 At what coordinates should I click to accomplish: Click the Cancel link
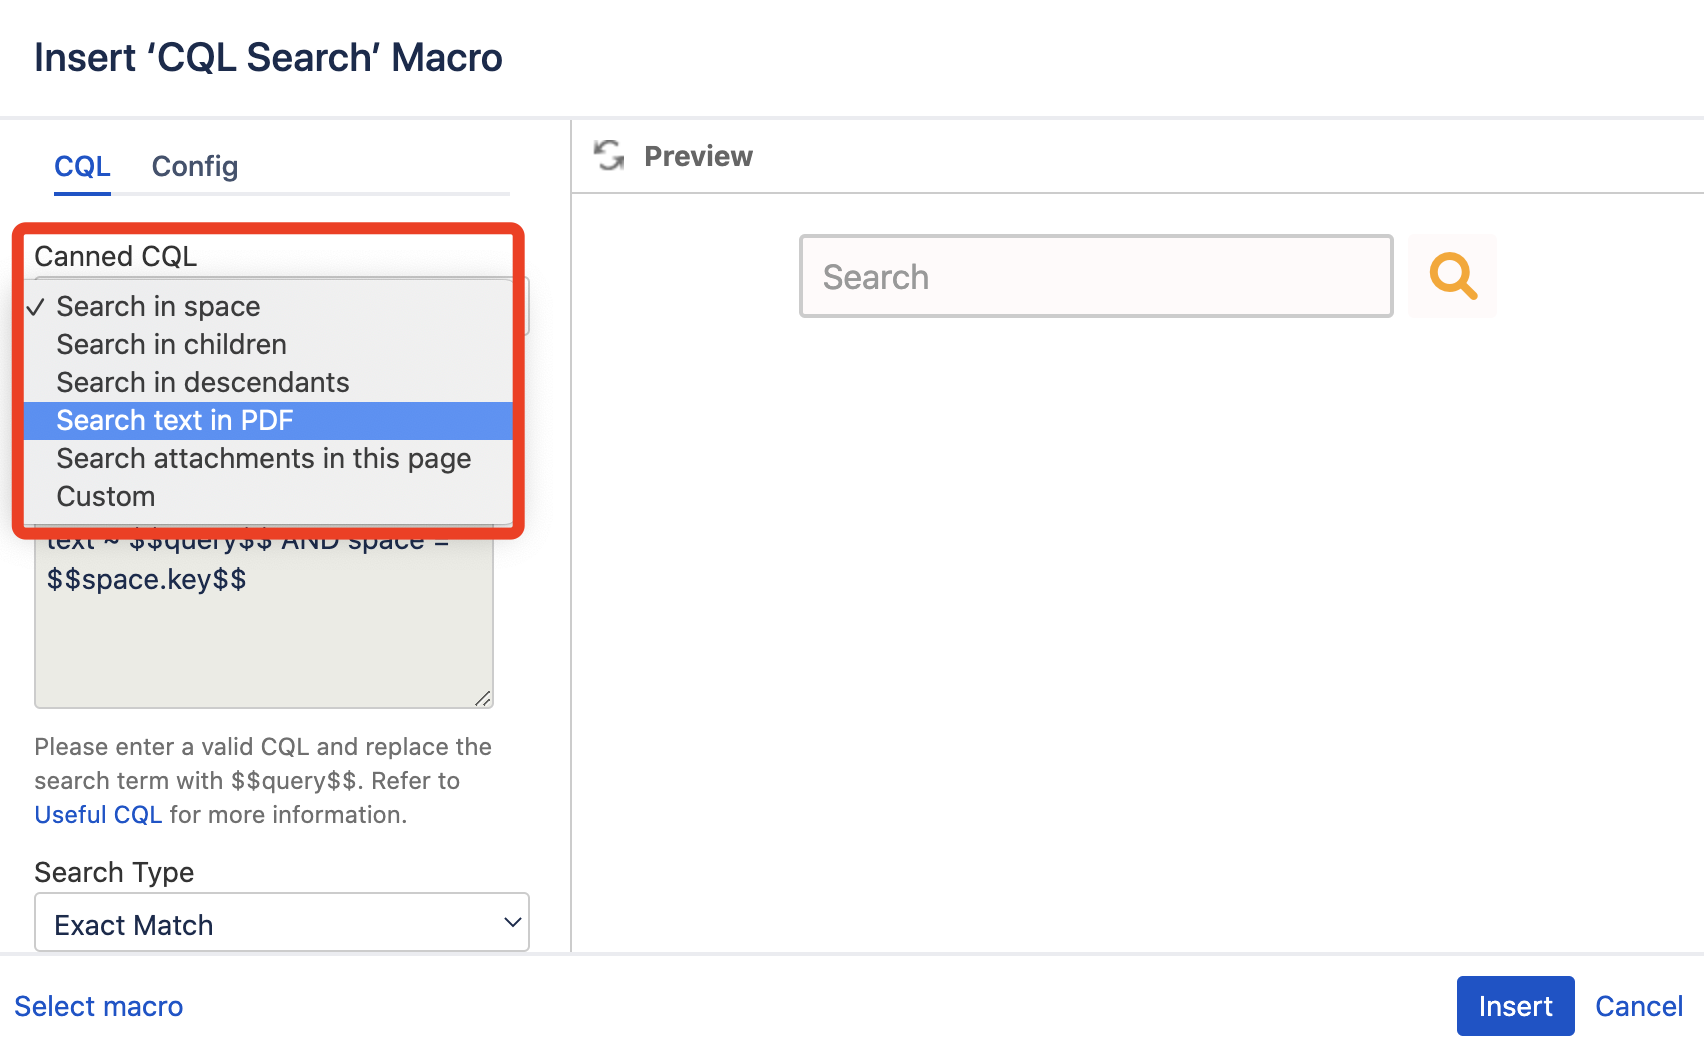(x=1638, y=1006)
